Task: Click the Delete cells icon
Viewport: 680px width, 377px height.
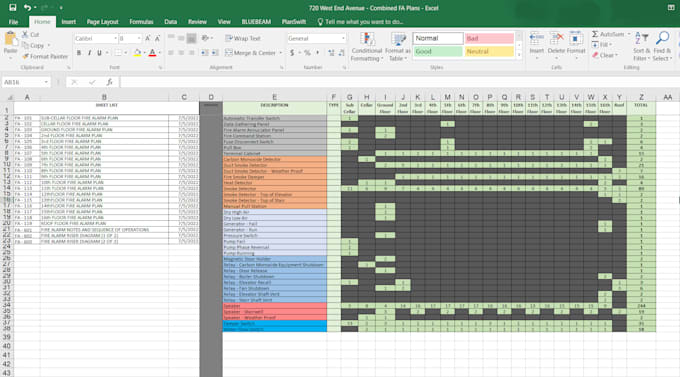Action: coord(556,39)
